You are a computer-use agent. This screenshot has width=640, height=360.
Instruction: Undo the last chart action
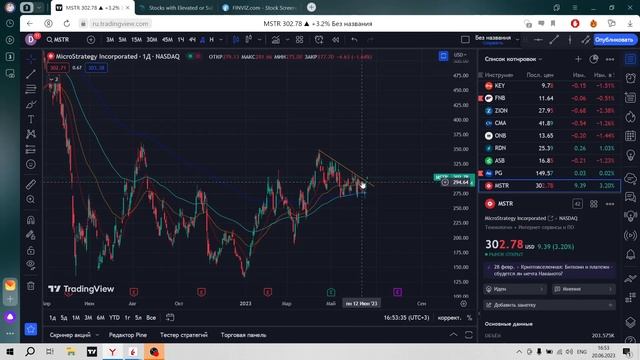click(354, 40)
